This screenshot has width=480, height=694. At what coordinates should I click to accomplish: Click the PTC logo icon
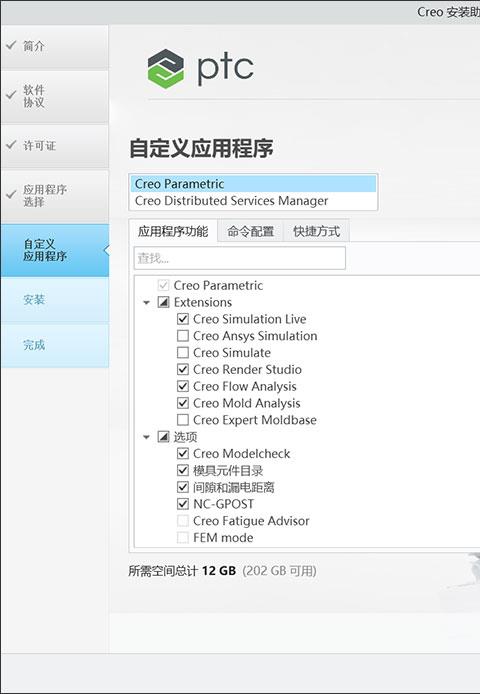(x=165, y=69)
